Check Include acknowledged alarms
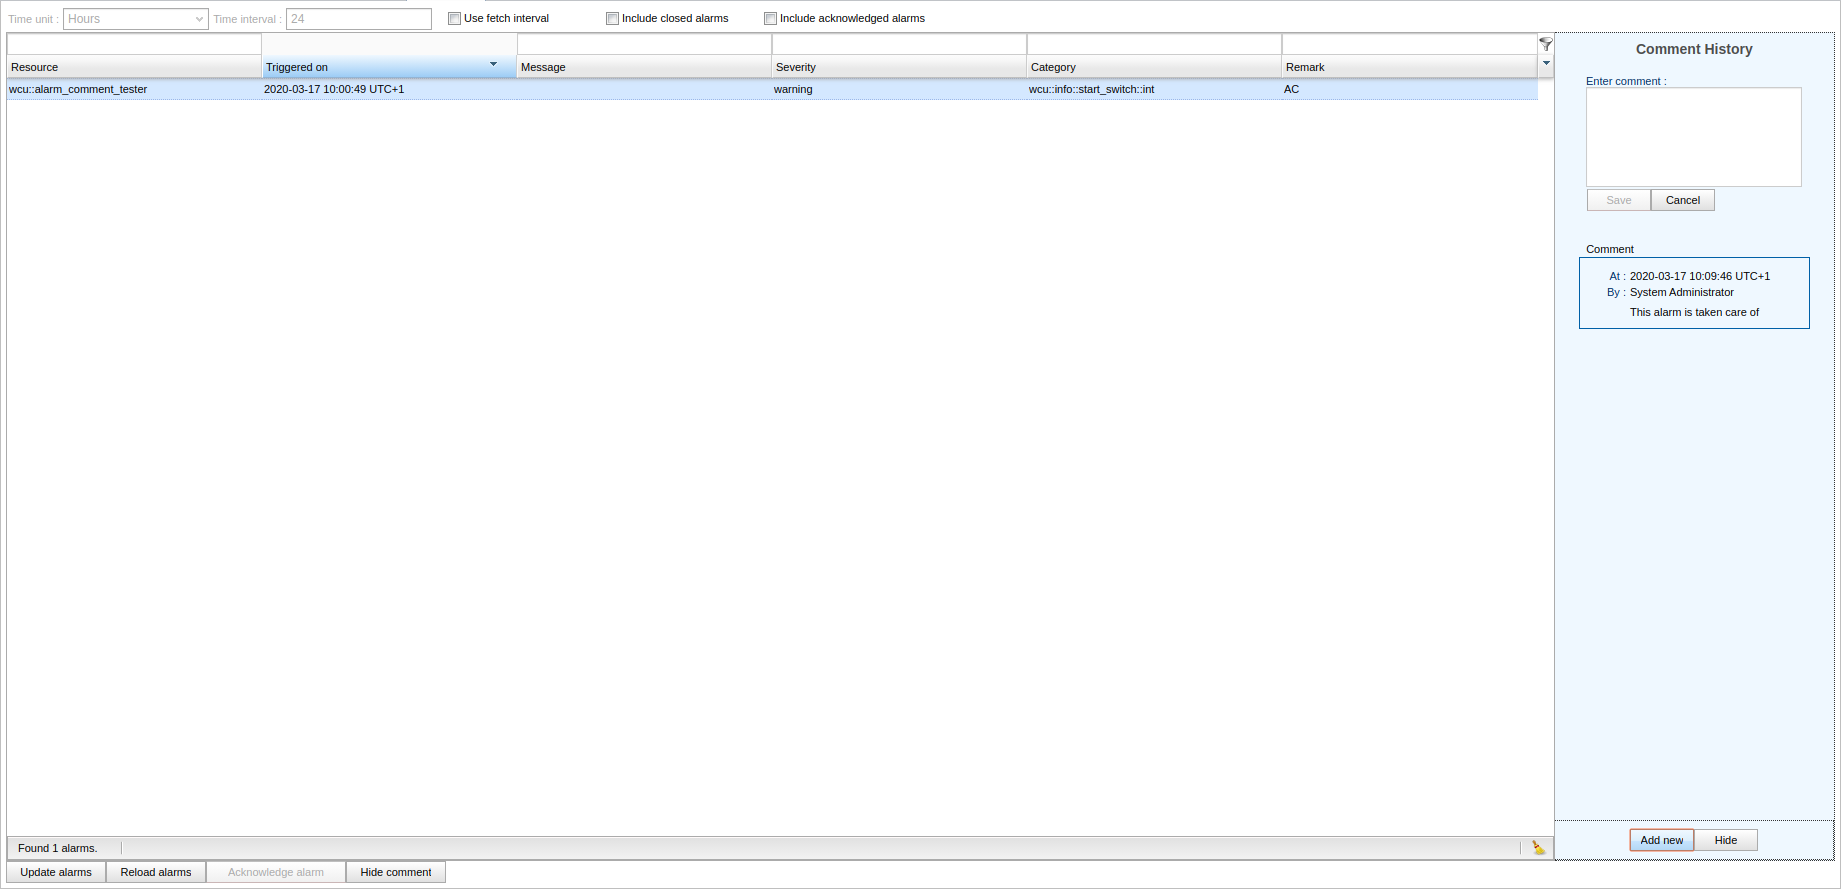This screenshot has height=889, width=1841. tap(770, 19)
